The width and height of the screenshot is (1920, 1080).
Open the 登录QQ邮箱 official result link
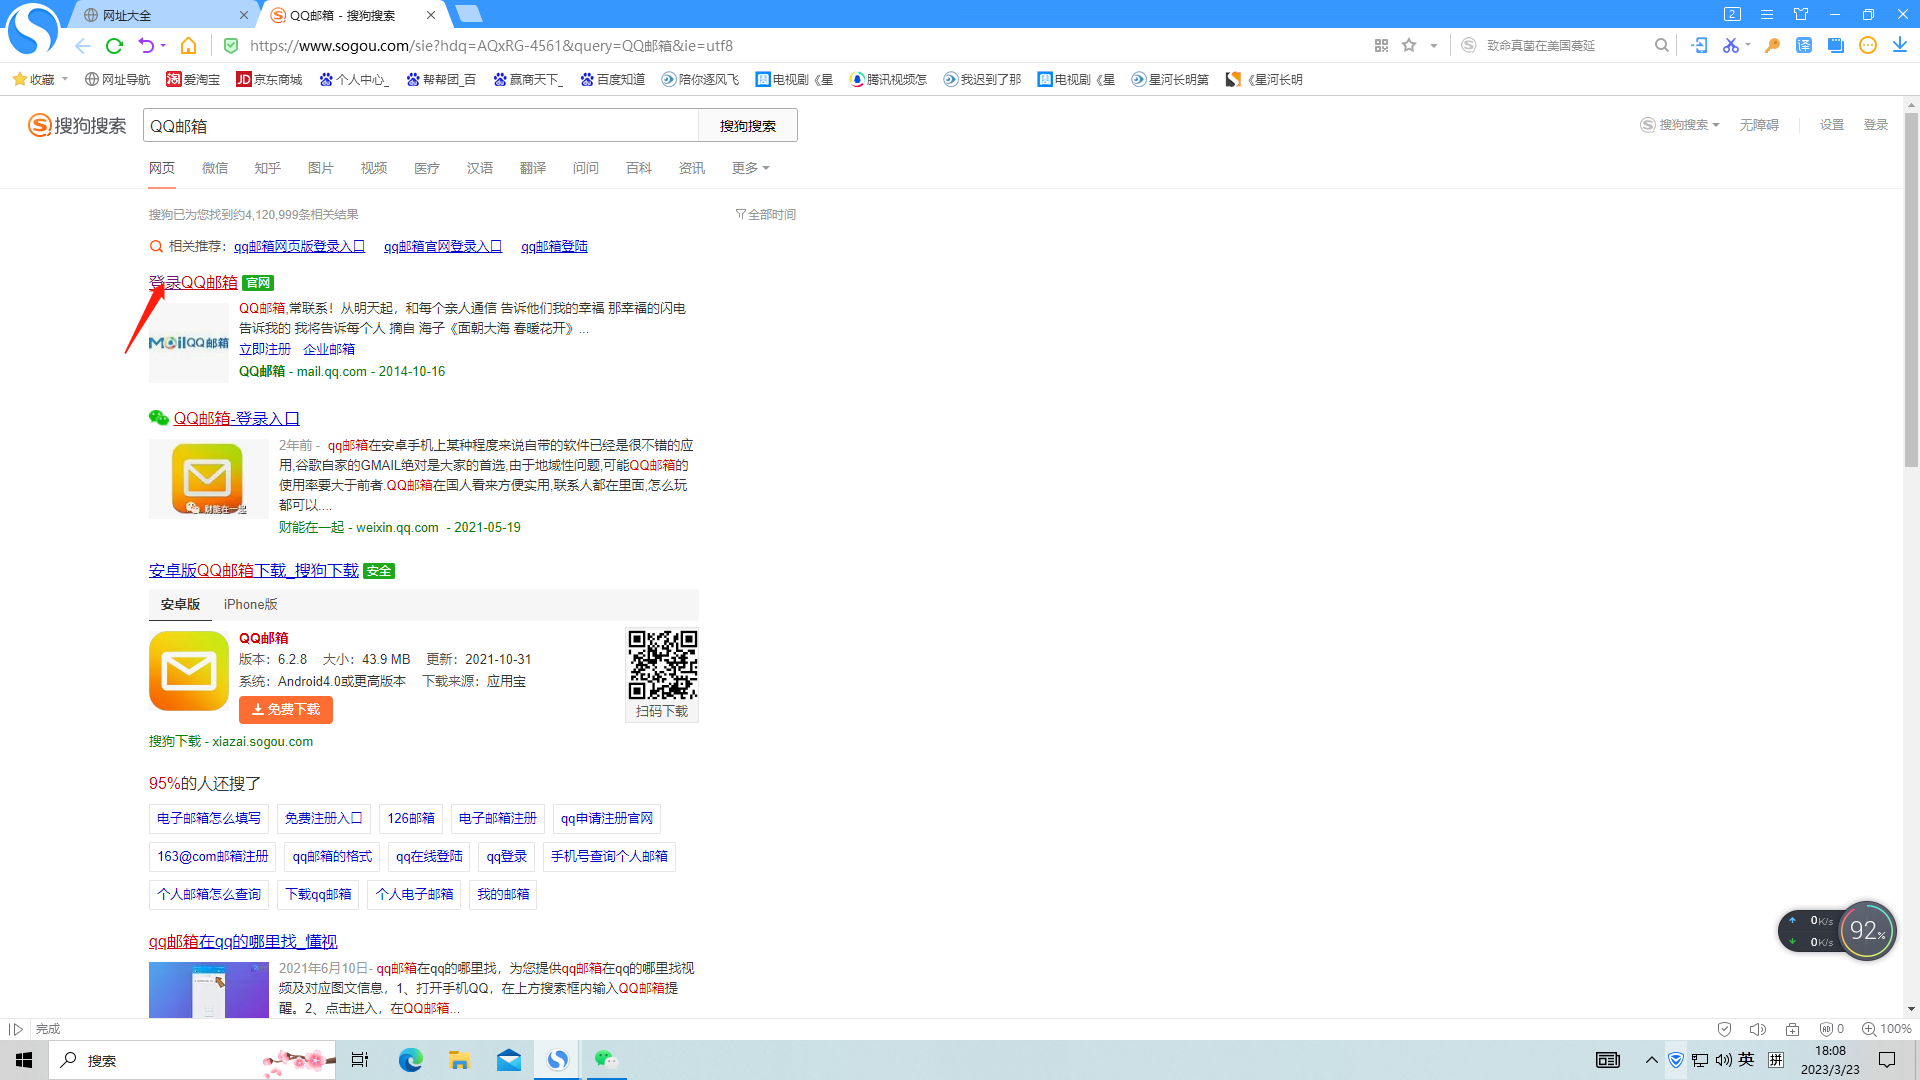[193, 282]
